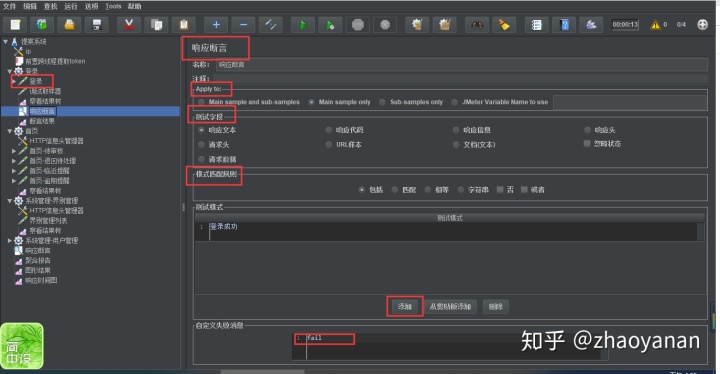Screen dimensions: 720x374
Task: Click the Stop test octagon icon
Action: pyautogui.click(x=358, y=24)
